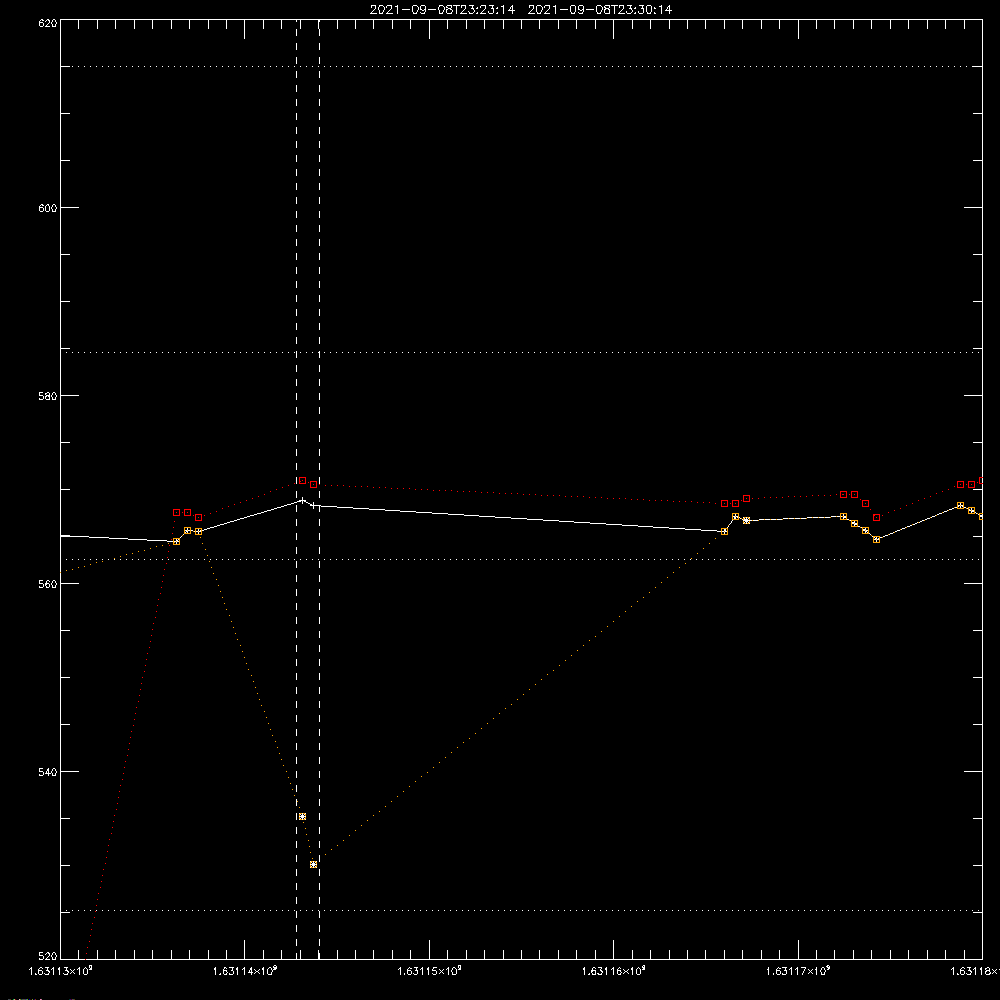Pick the lowest orange outlier data point

click(x=313, y=864)
